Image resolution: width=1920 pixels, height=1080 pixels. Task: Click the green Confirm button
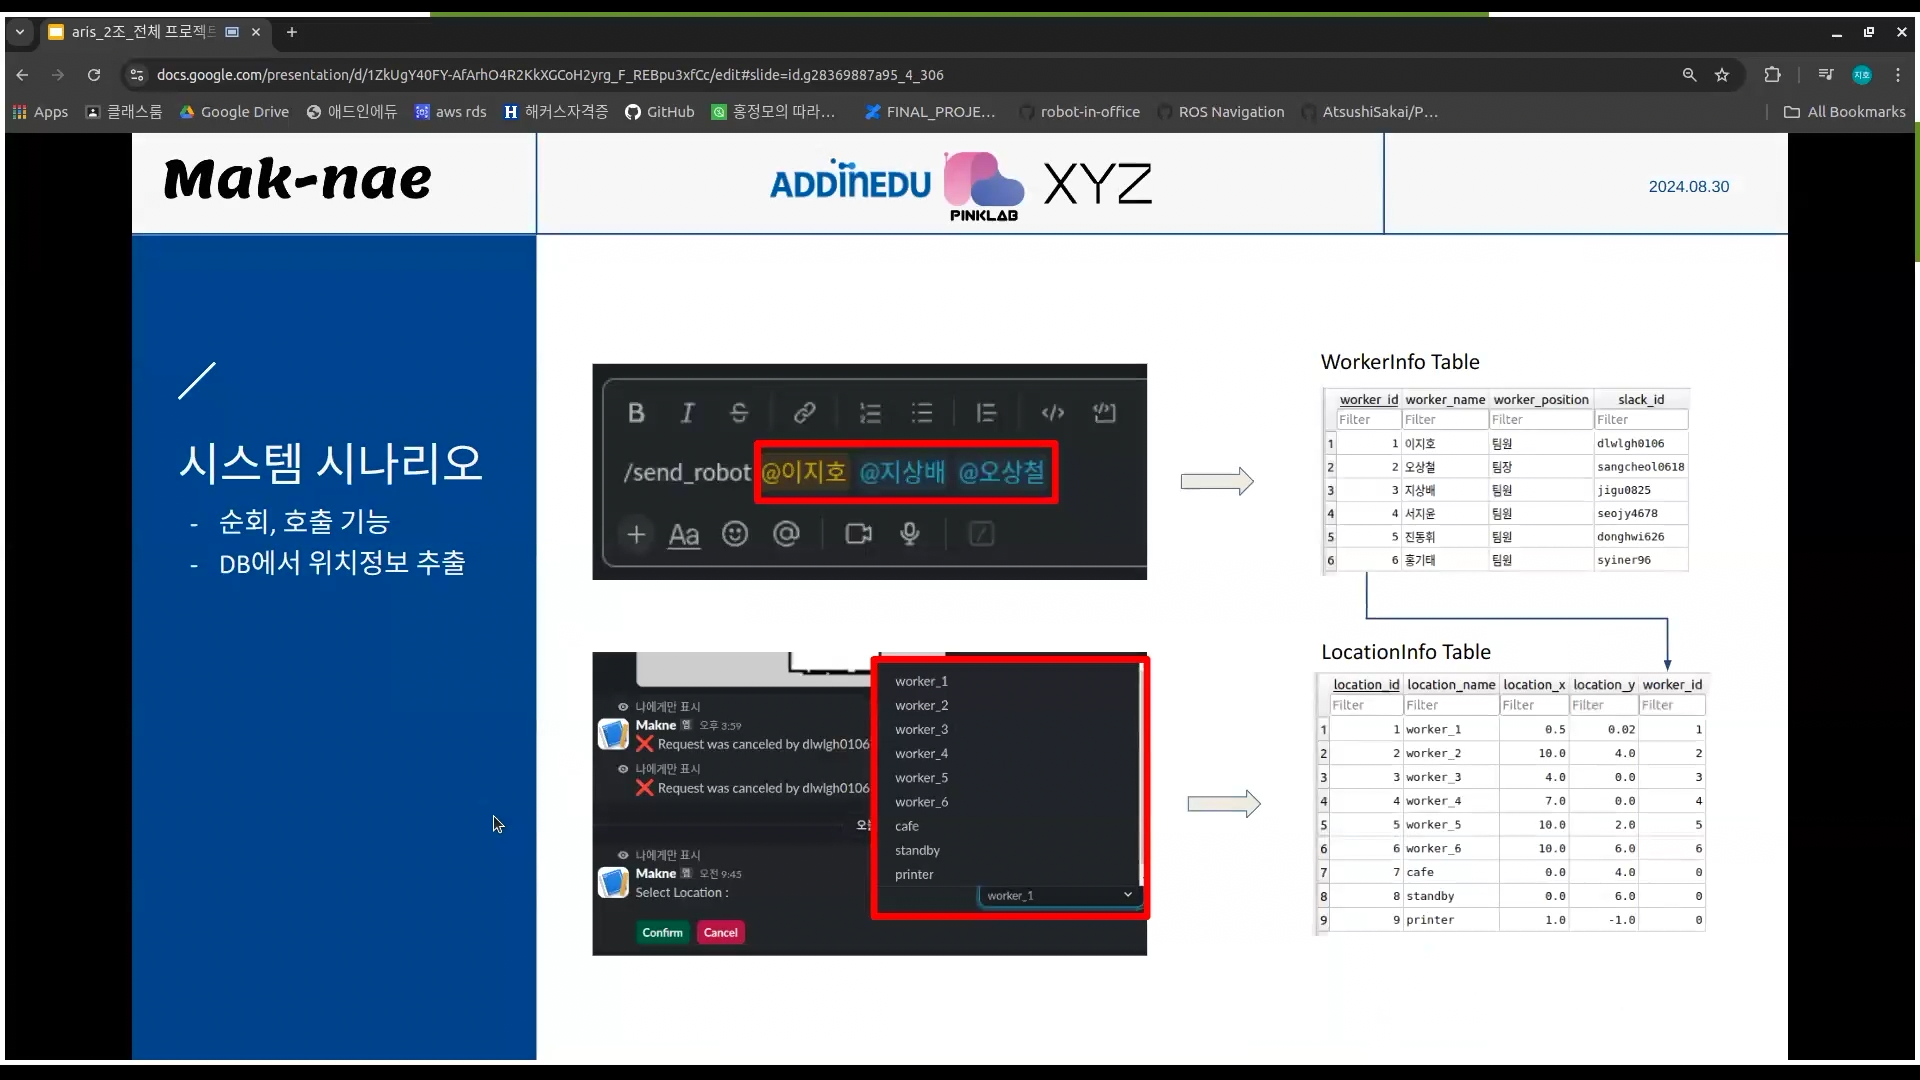tap(662, 933)
